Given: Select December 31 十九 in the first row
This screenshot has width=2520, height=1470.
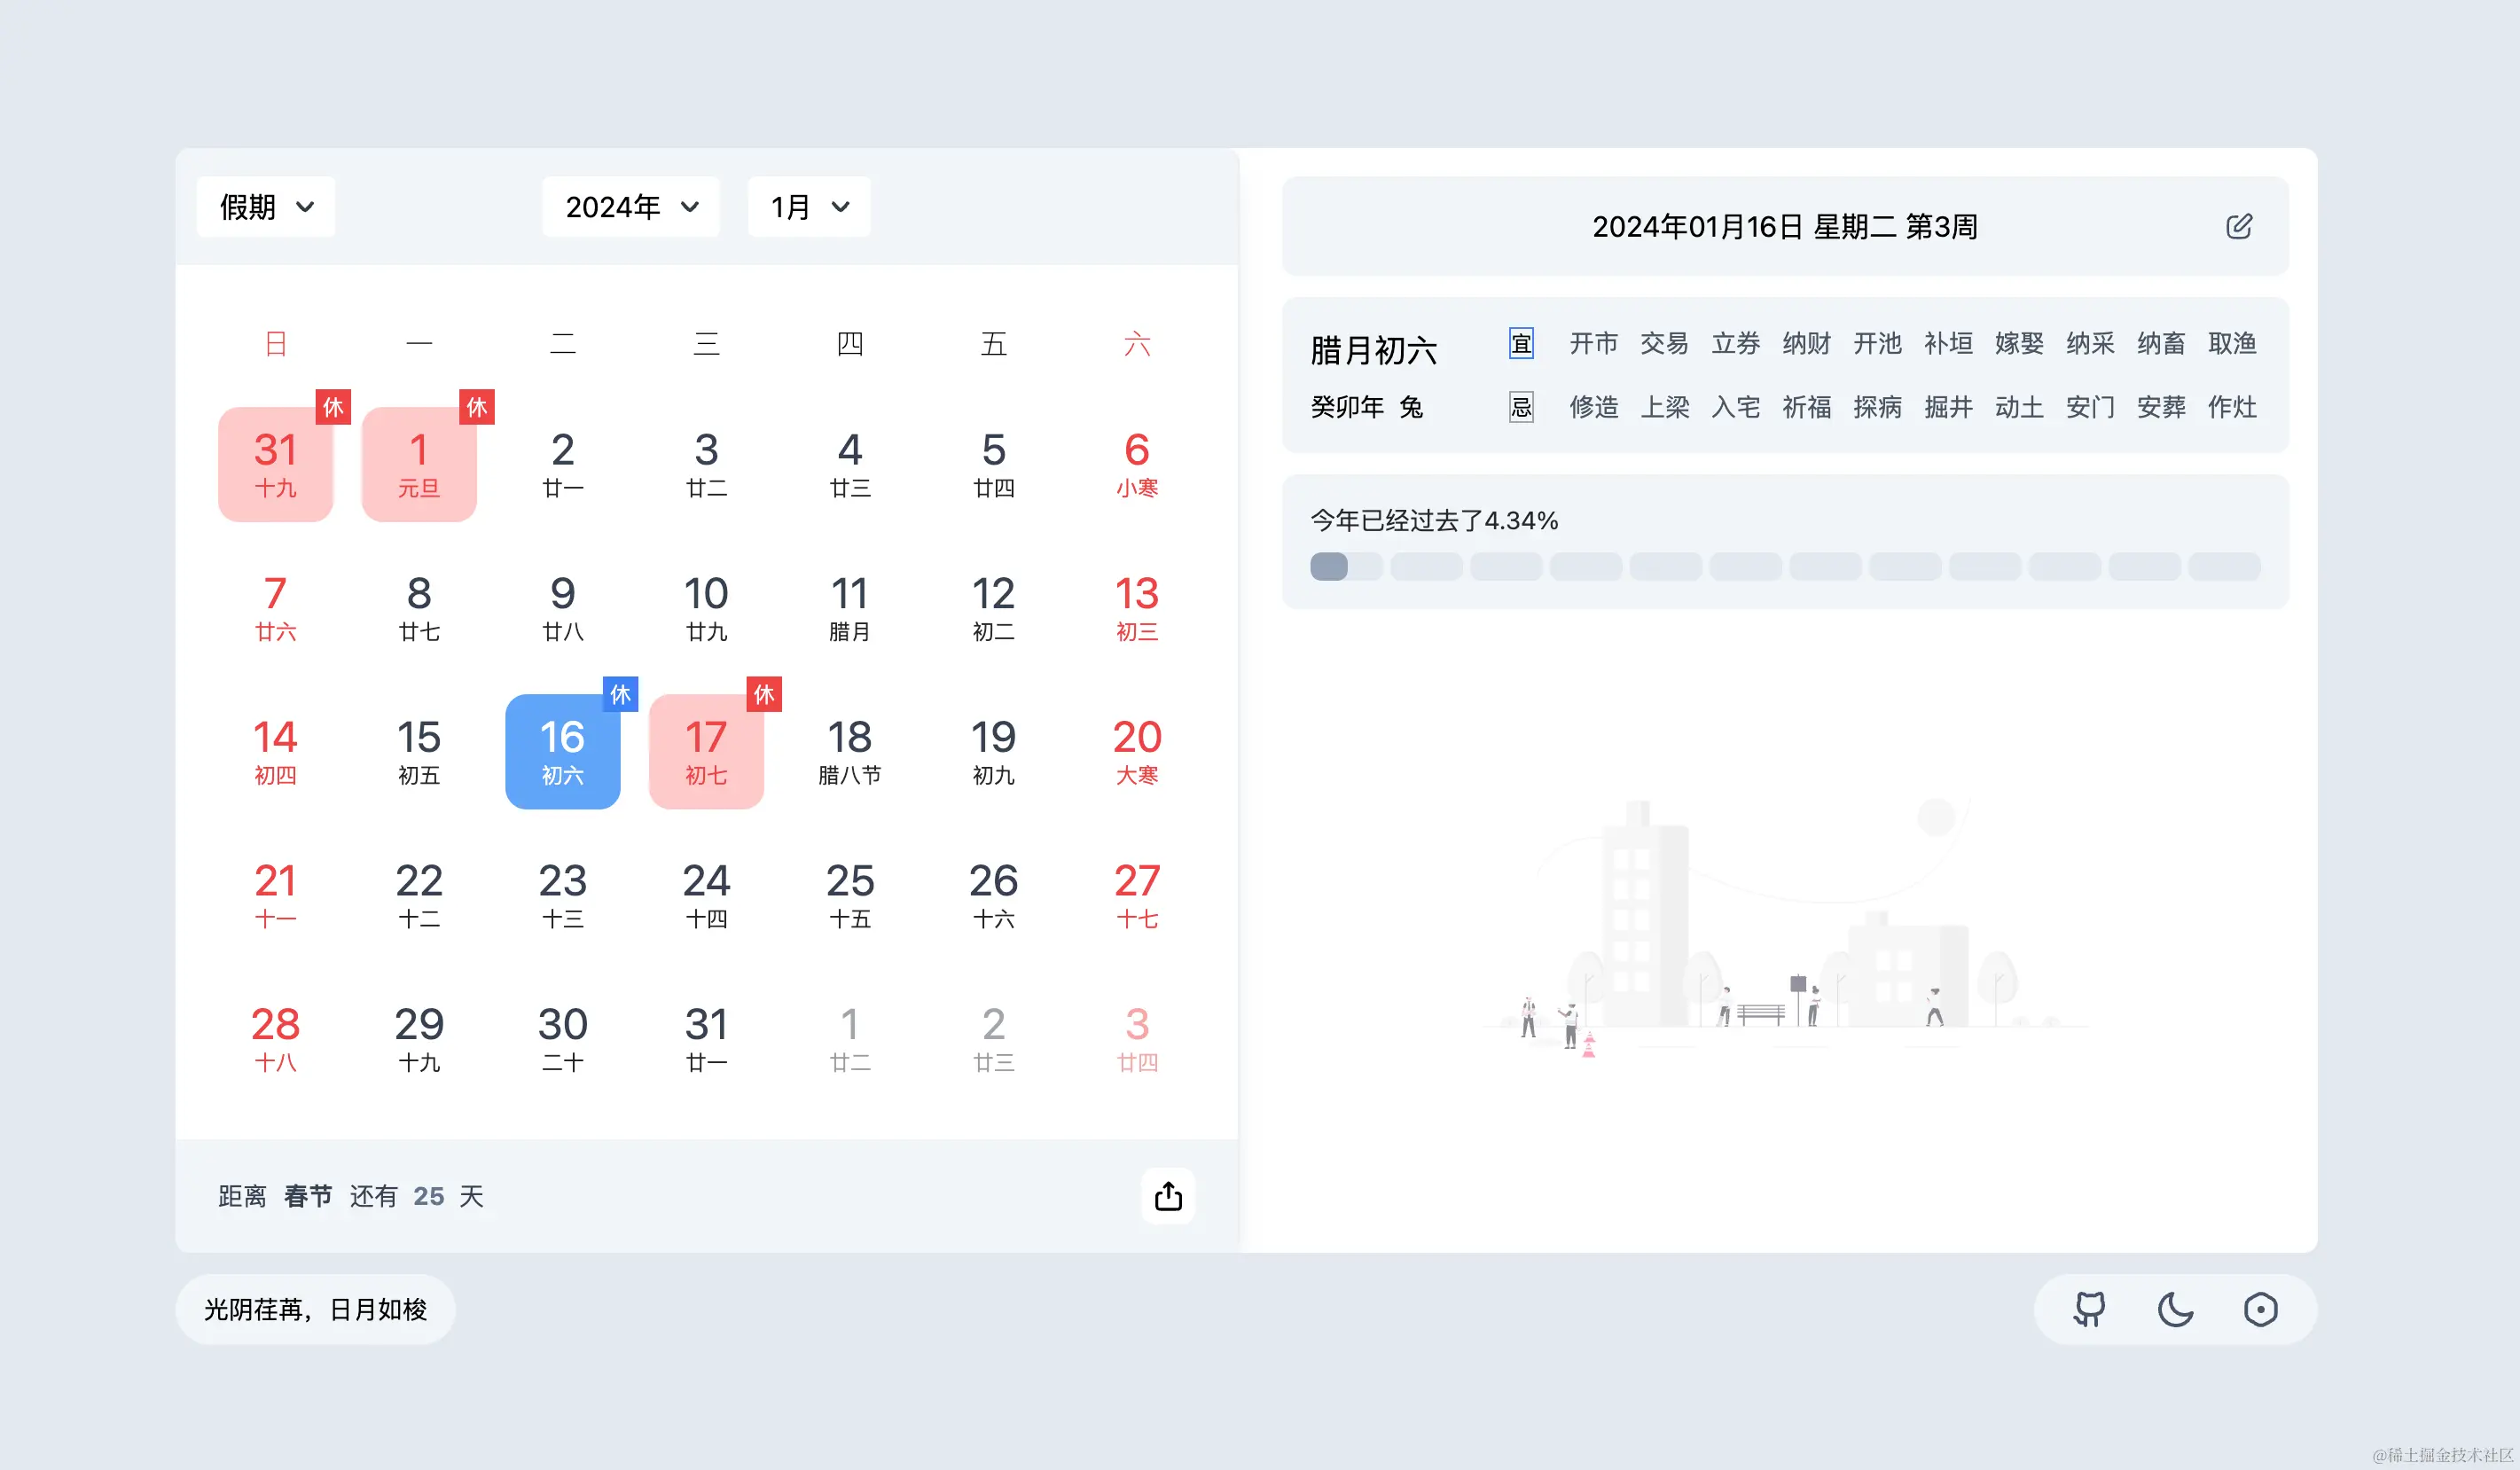Looking at the screenshot, I should coord(275,464).
